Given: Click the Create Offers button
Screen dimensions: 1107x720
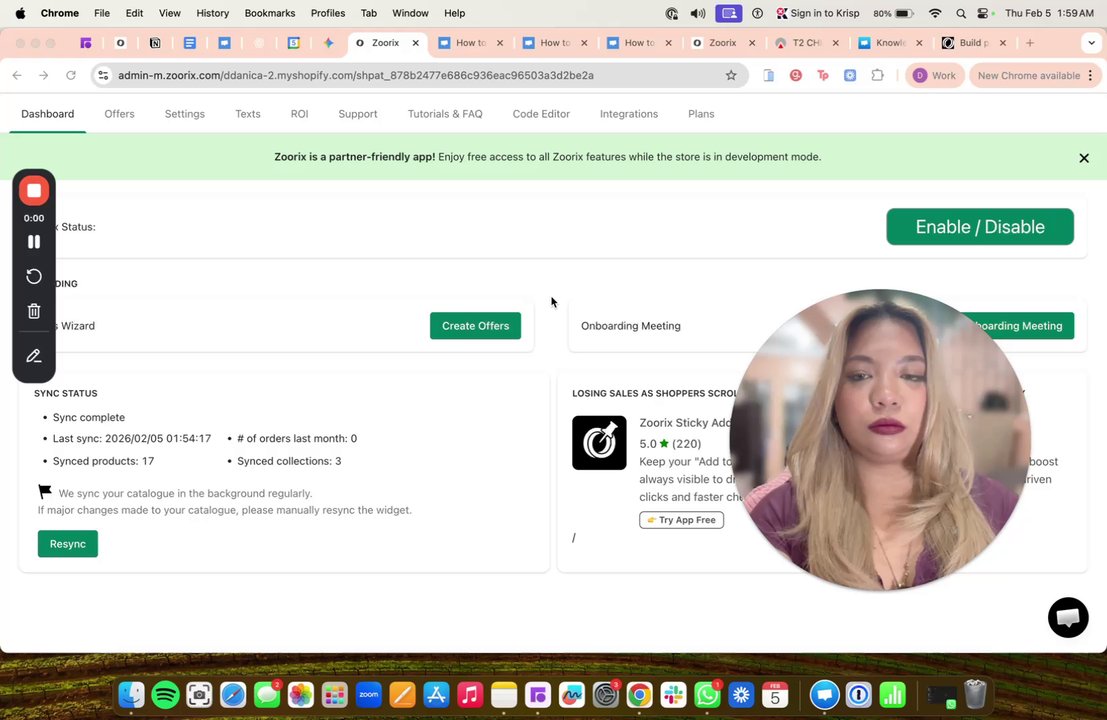Looking at the screenshot, I should (475, 325).
